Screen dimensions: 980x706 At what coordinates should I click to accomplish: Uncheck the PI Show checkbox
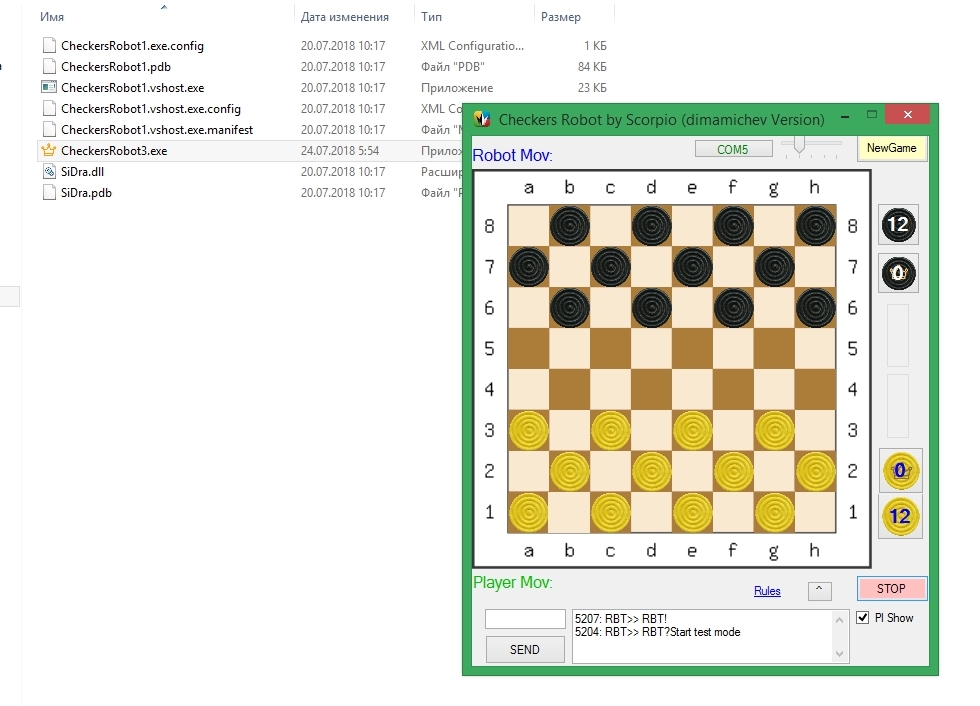(864, 618)
